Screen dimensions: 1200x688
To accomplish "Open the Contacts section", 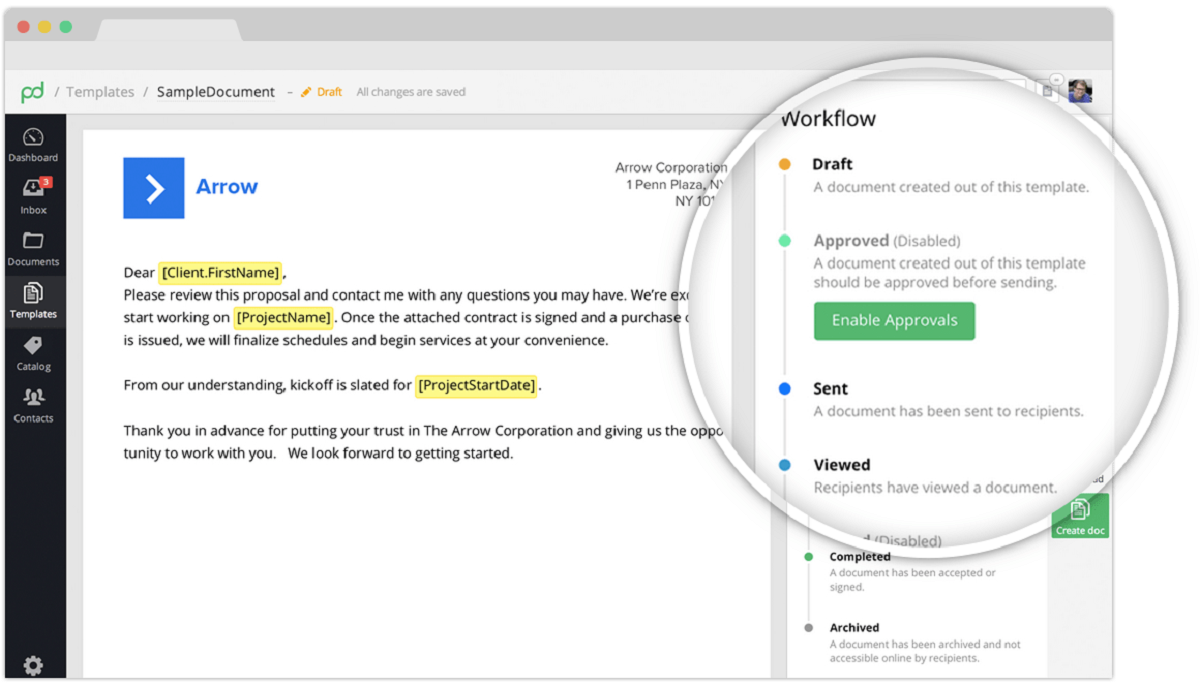I will point(33,402).
